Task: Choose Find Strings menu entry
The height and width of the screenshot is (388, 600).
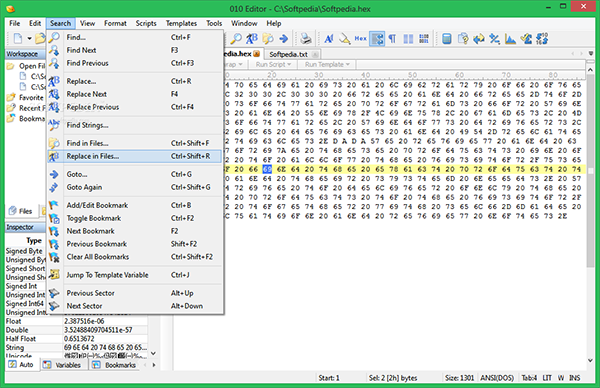Action: pyautogui.click(x=134, y=125)
